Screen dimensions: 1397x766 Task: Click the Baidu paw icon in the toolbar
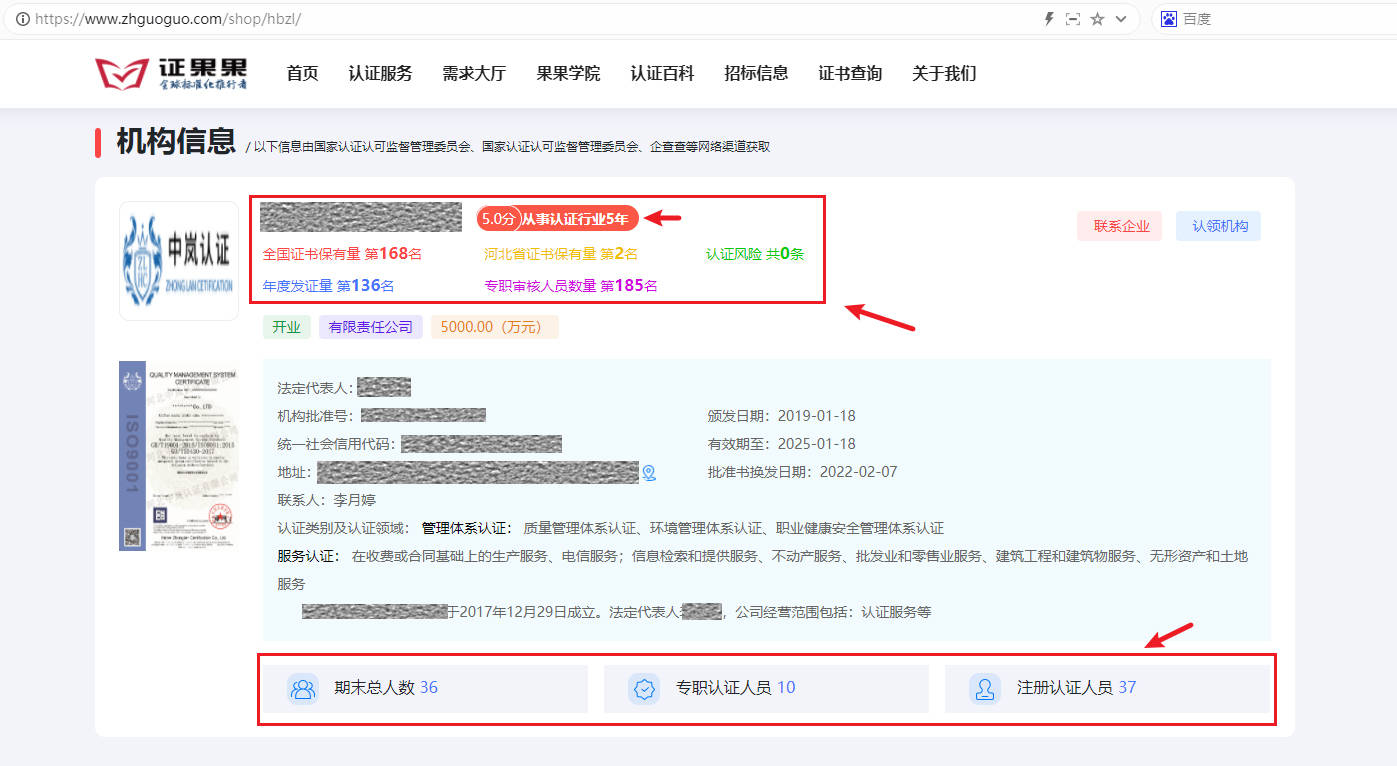coord(1169,18)
